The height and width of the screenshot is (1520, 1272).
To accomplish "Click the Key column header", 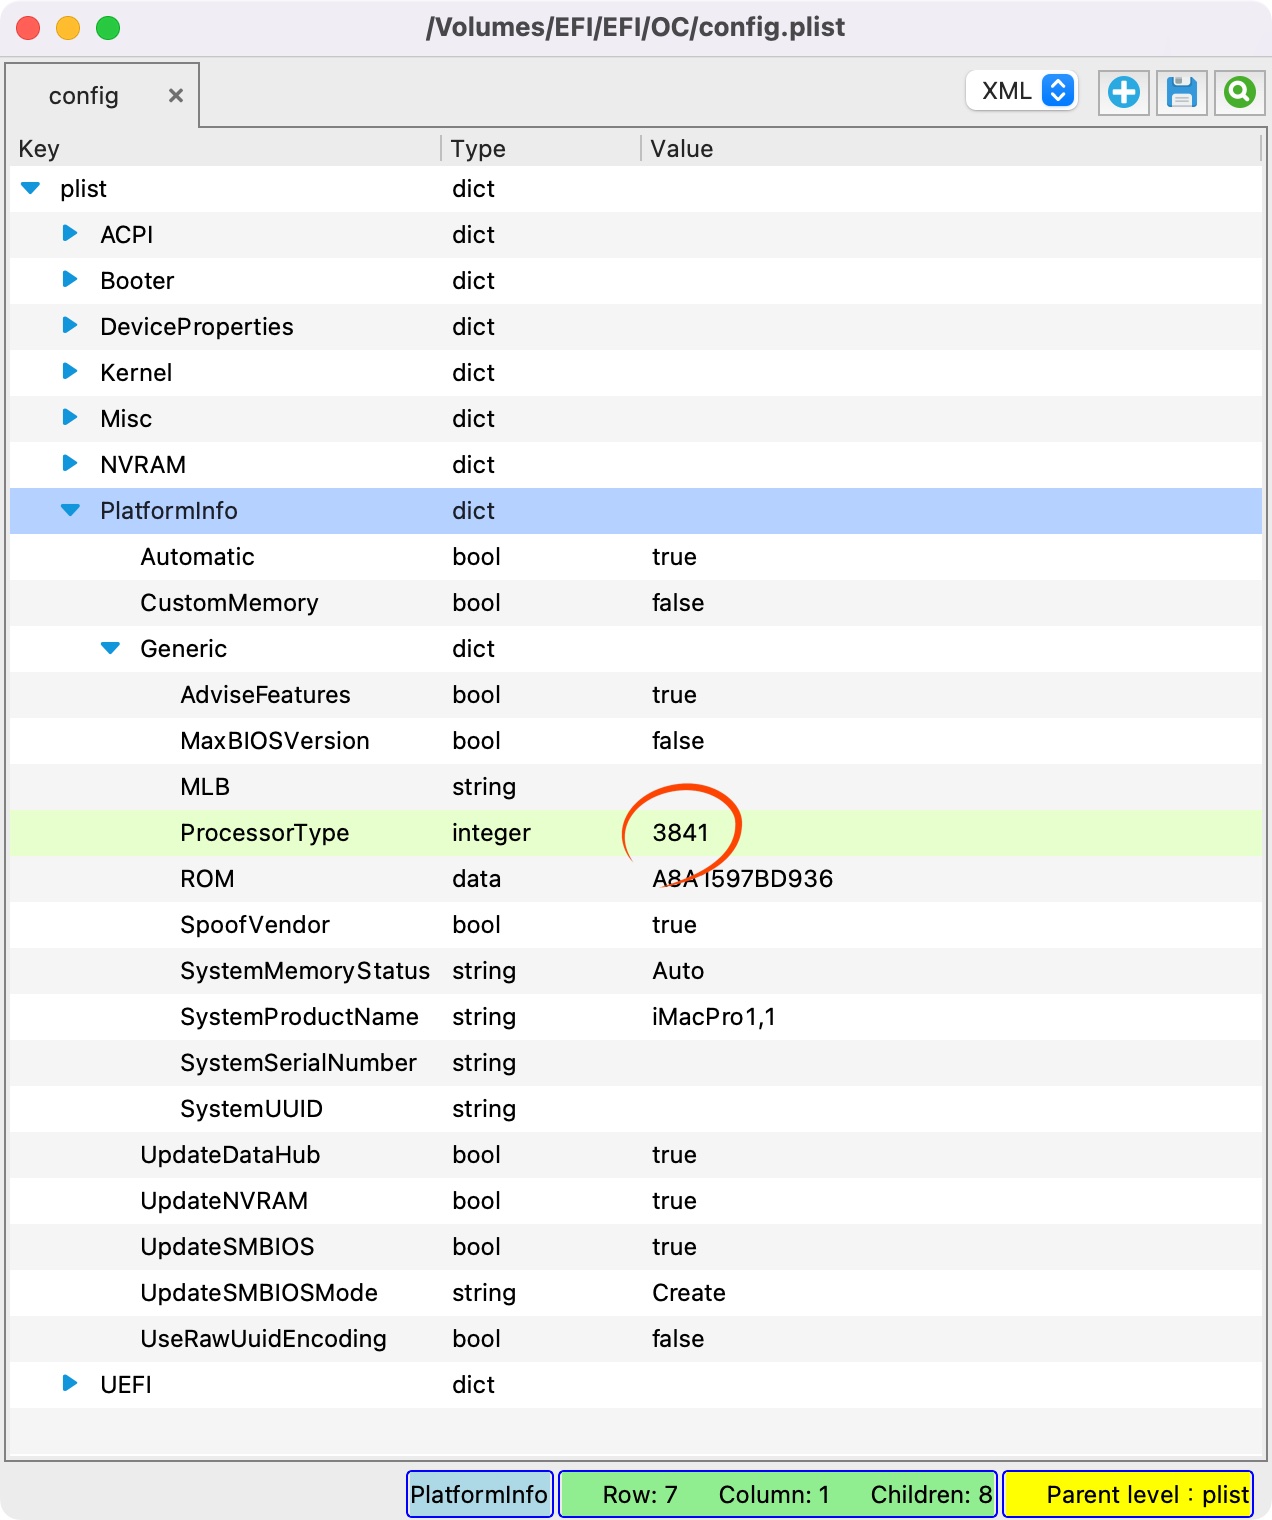I will (39, 149).
